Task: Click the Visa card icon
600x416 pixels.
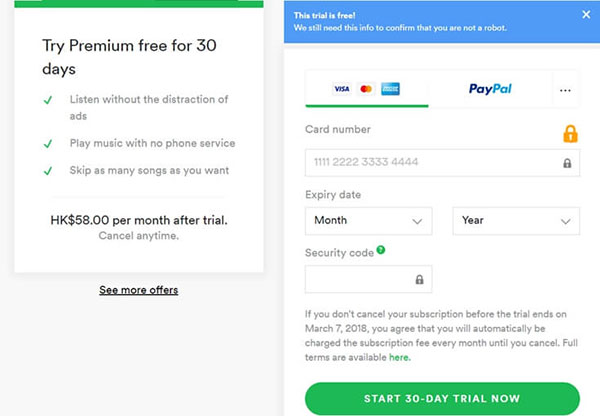Action: (x=341, y=89)
